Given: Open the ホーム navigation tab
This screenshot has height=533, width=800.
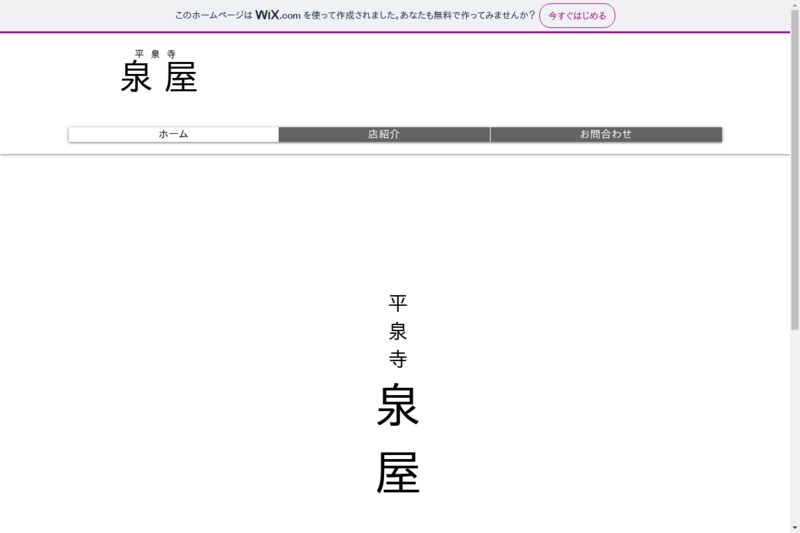Looking at the screenshot, I should (x=173, y=134).
